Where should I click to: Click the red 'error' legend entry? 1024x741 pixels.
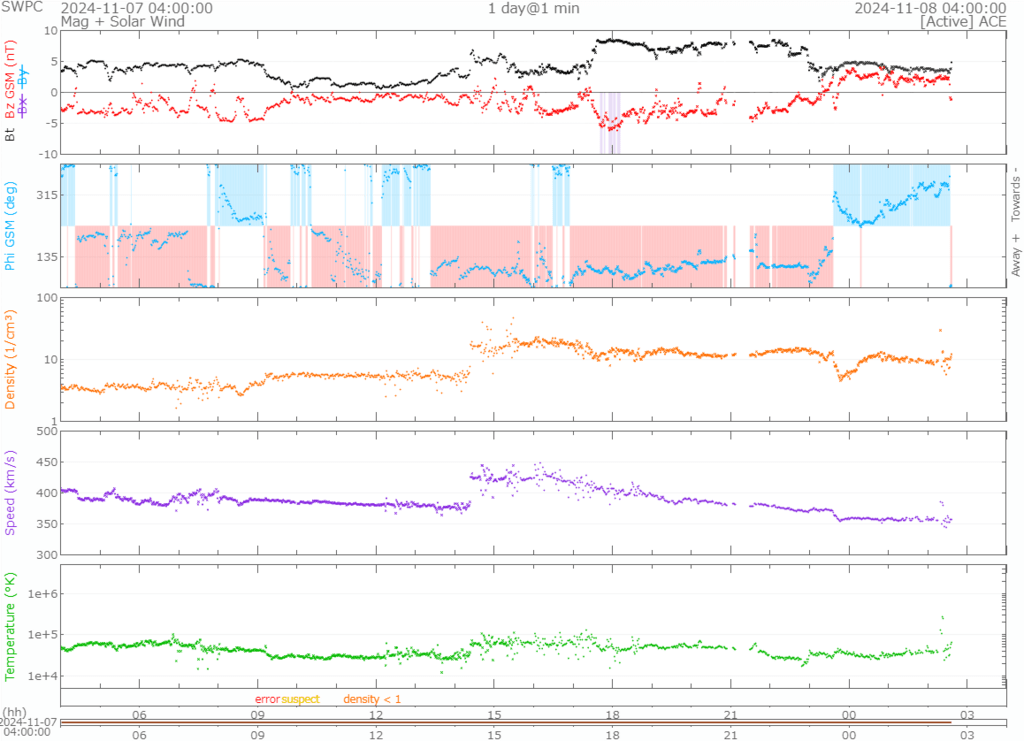(x=267, y=699)
